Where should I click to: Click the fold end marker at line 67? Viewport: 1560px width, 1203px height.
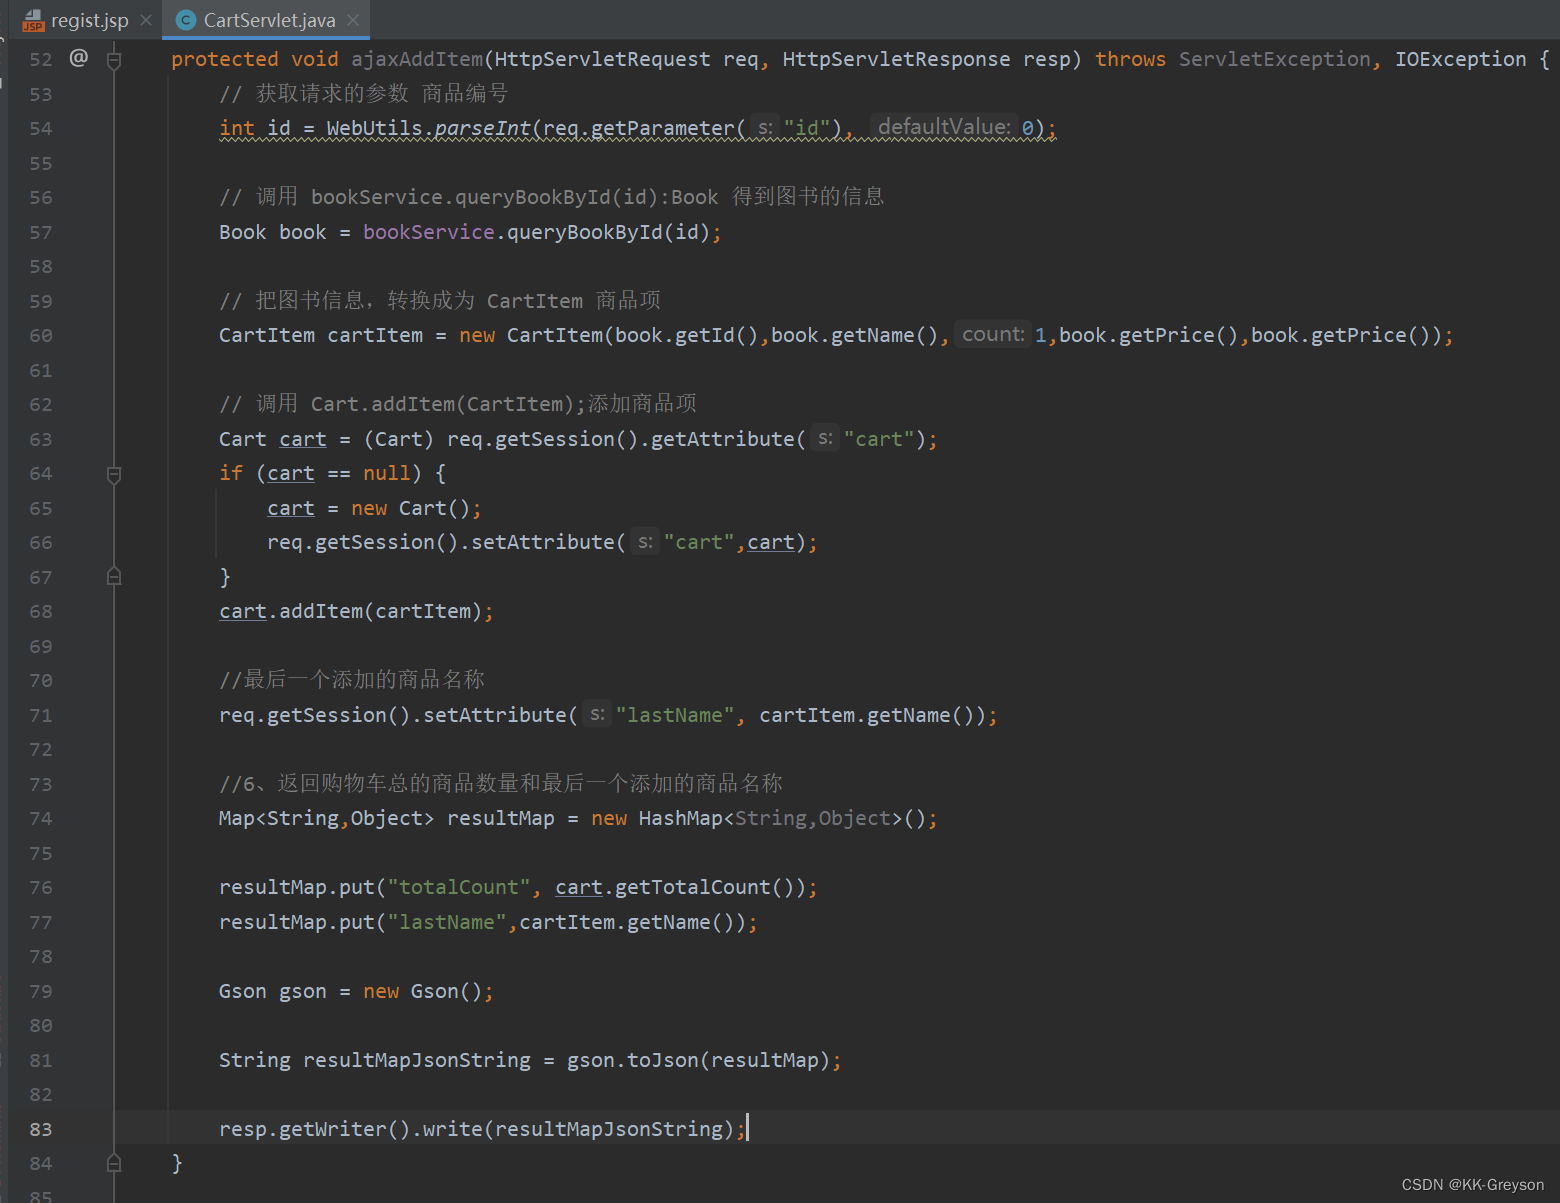[x=114, y=577]
